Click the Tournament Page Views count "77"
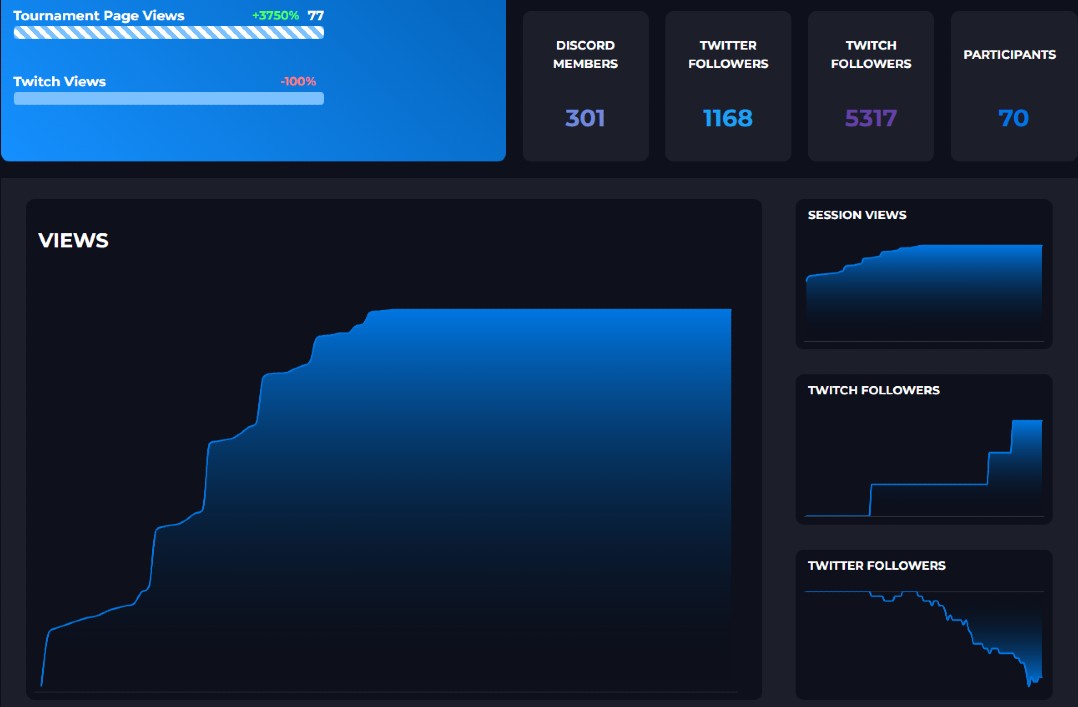1078x707 pixels. click(316, 15)
